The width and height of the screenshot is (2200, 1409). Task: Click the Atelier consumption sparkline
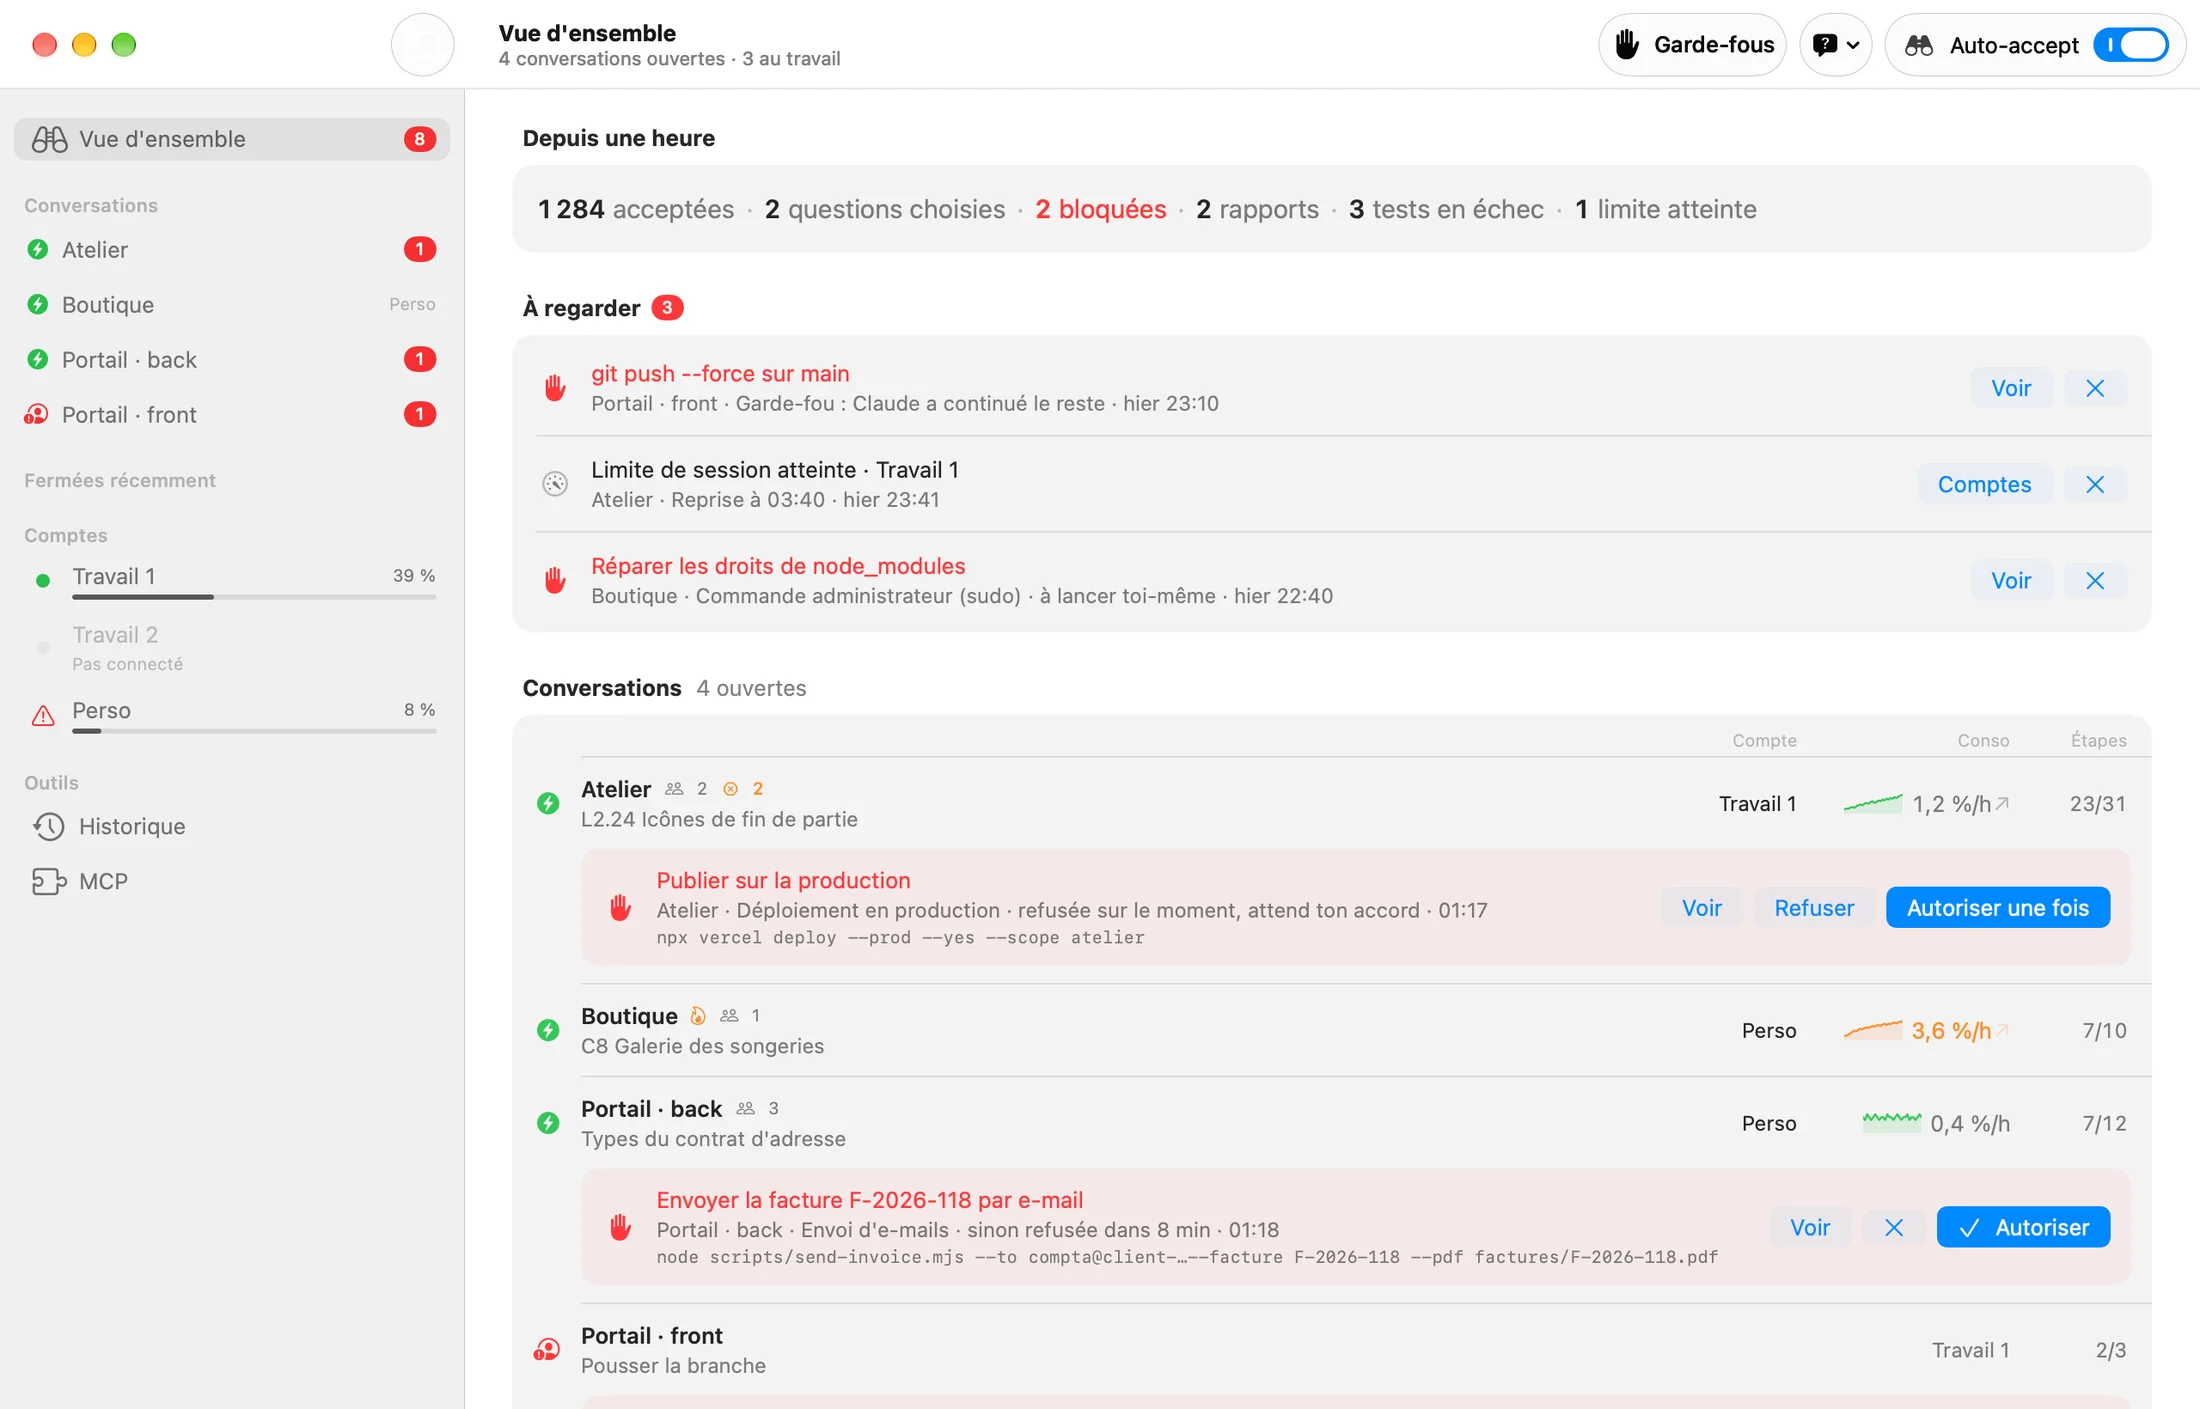(1872, 803)
